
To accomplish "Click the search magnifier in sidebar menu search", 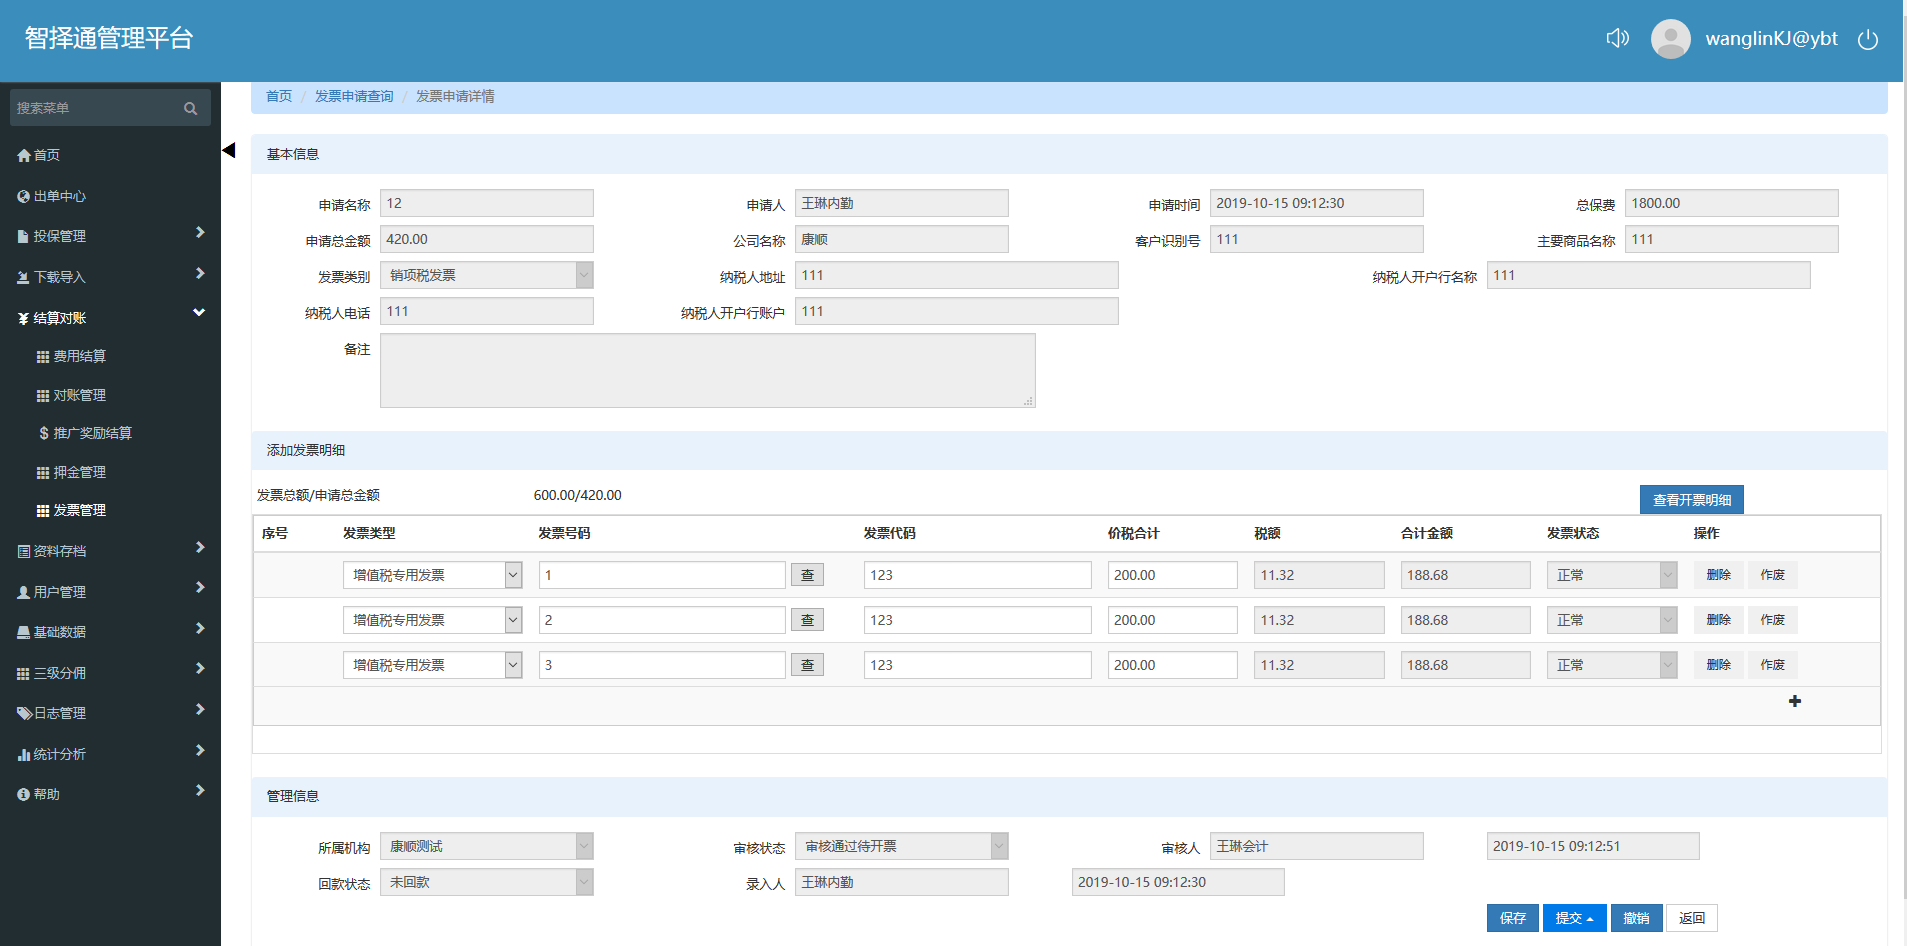I will pos(190,108).
